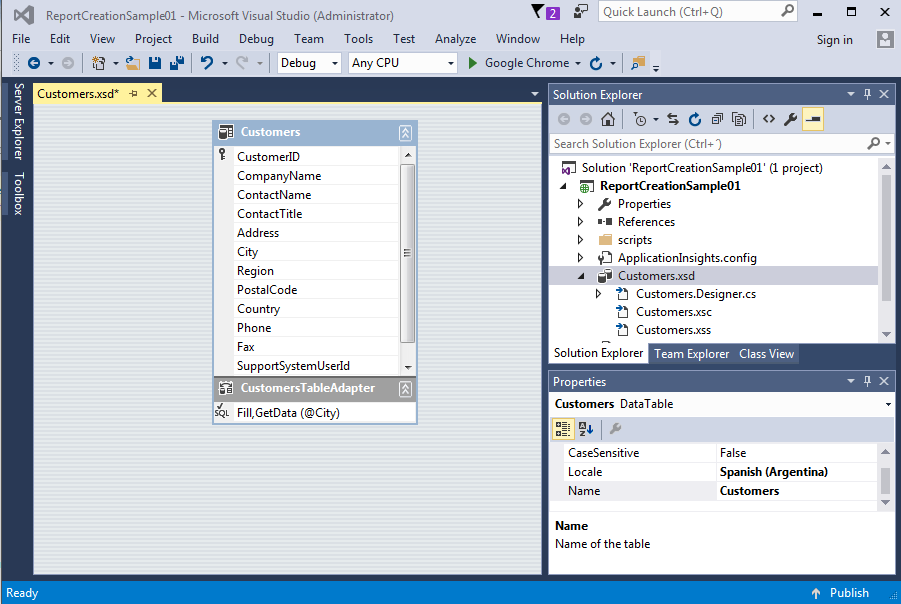Pin the Customers.xsd tab
Image resolution: width=901 pixels, height=604 pixels.
coord(133,94)
